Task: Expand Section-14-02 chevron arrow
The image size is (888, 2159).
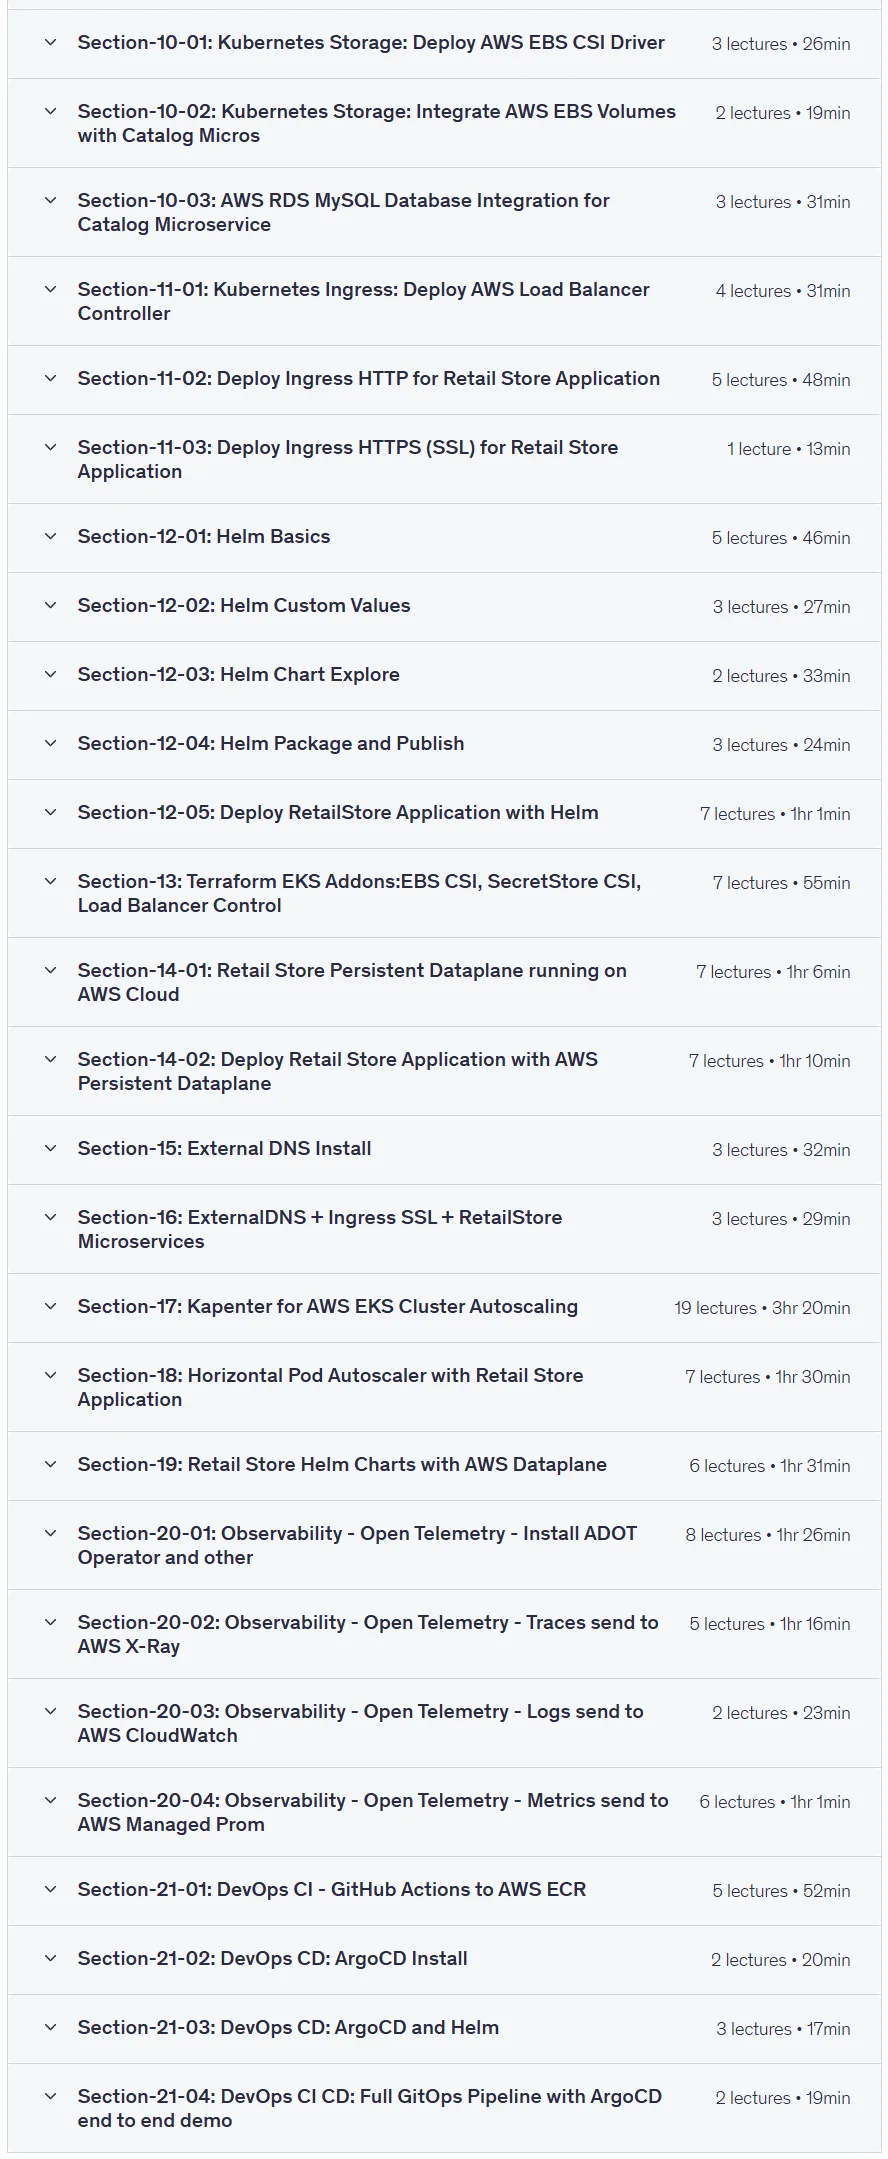Action: coord(50,1060)
